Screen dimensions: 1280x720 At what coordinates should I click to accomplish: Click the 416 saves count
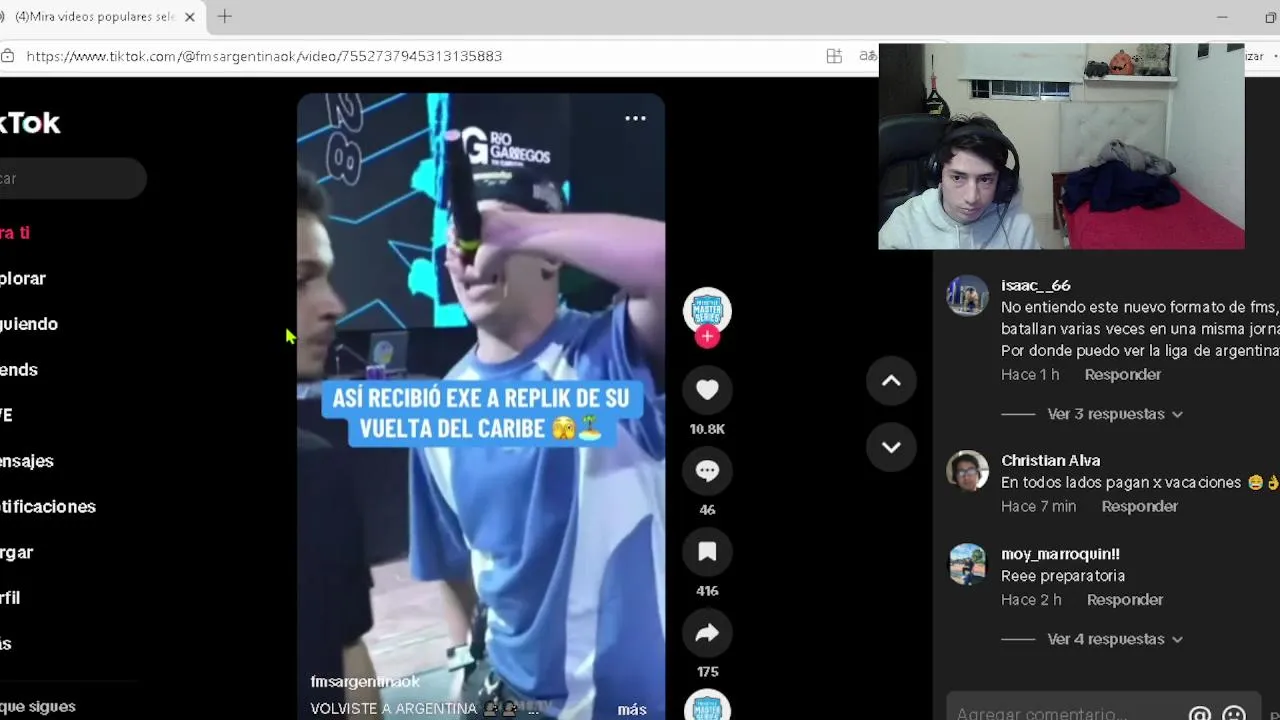click(707, 591)
